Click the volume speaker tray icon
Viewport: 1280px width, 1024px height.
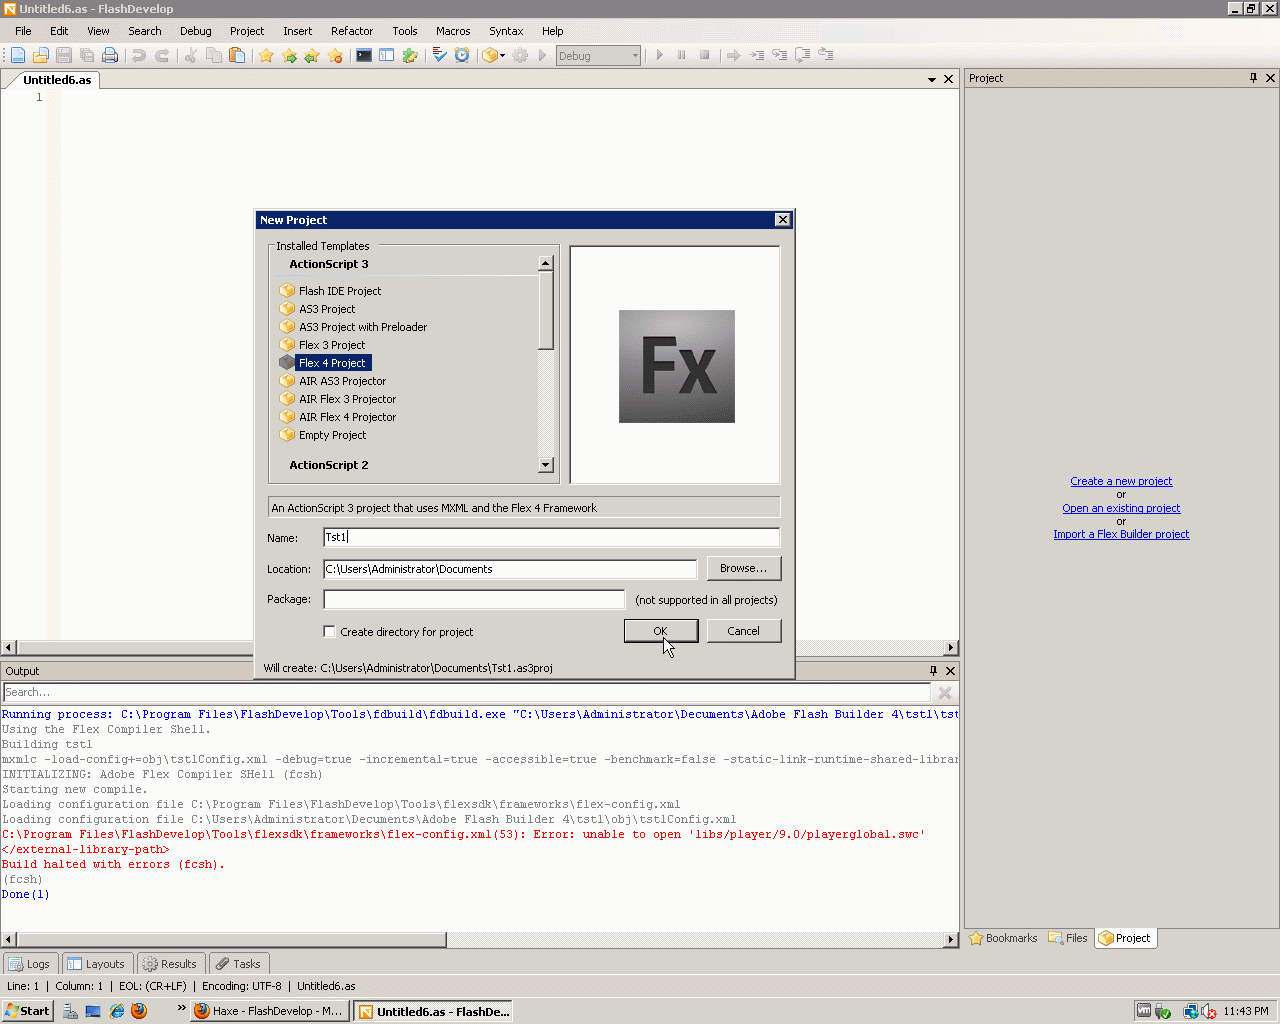pyautogui.click(x=1208, y=1011)
